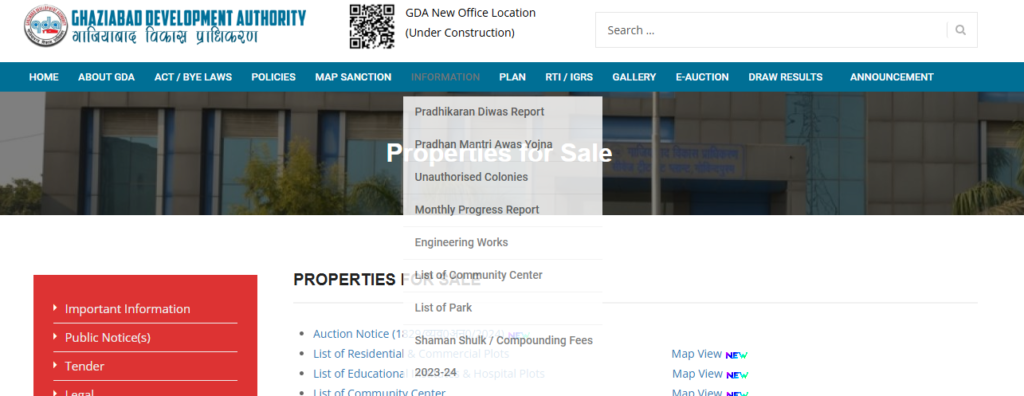Open the MAP SANCTION menu
Viewport: 1024px width, 396px height.
point(353,77)
